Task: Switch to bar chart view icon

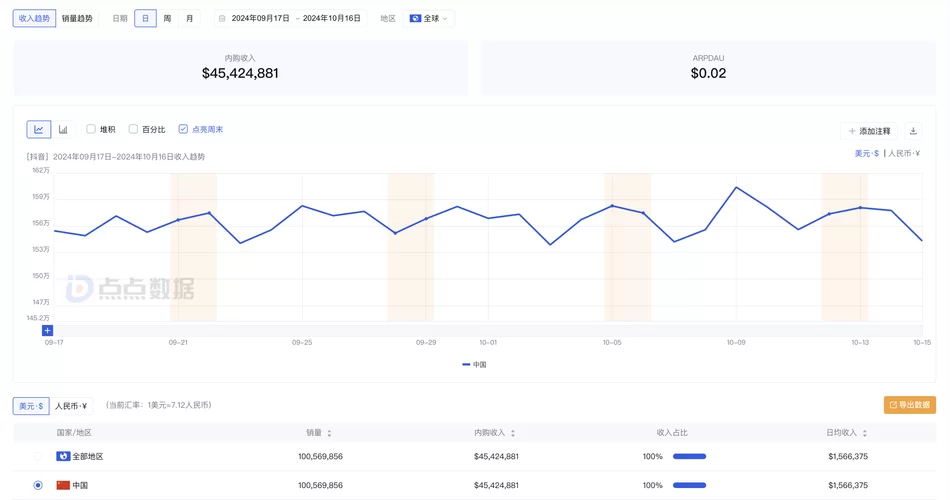Action: click(63, 129)
